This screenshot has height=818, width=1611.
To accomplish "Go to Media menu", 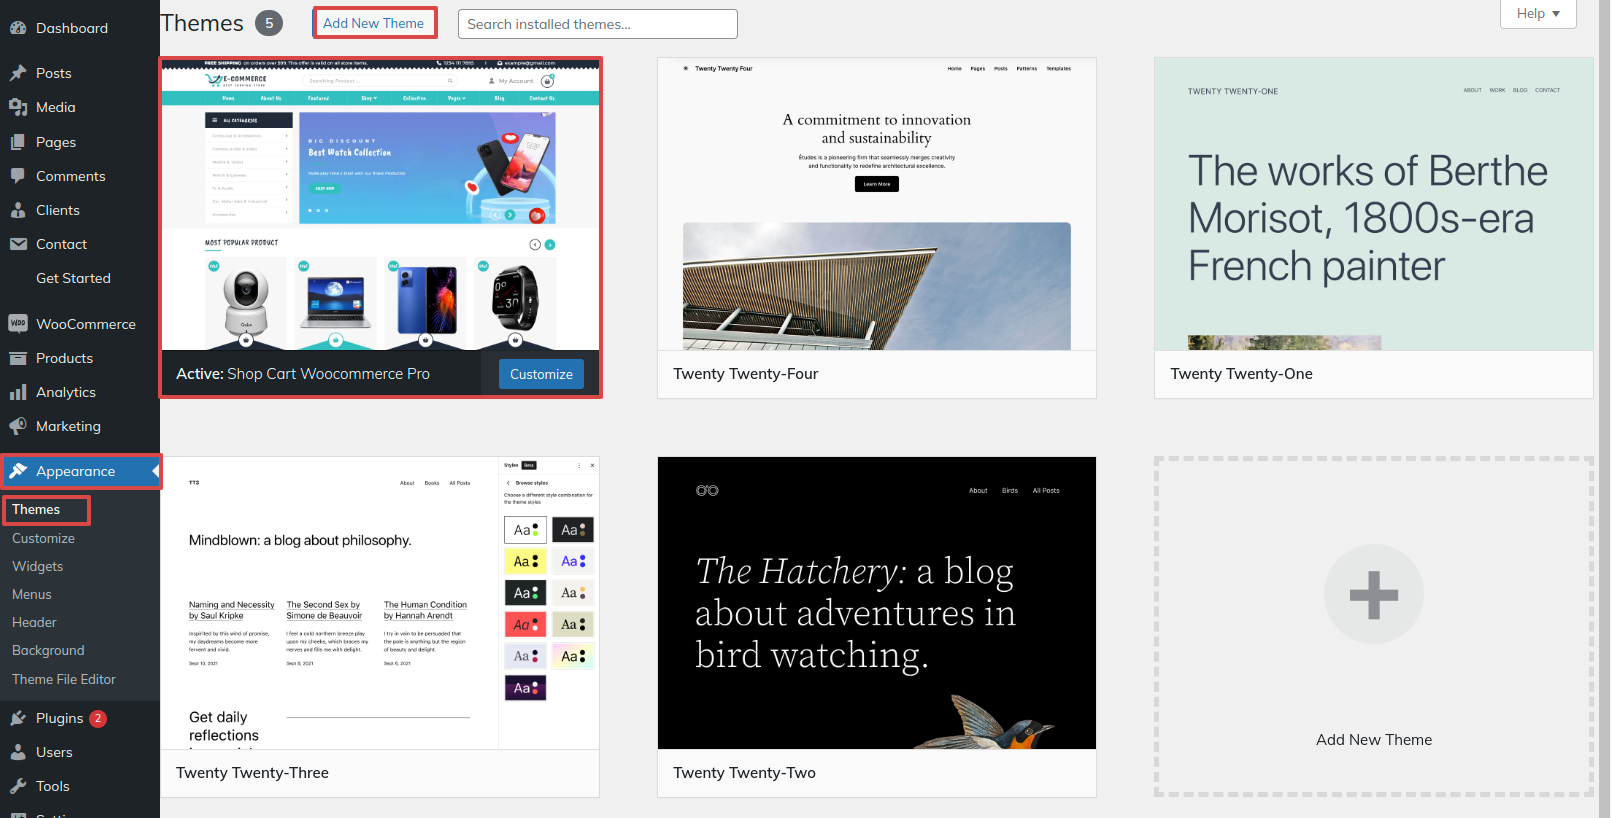I will (80, 107).
